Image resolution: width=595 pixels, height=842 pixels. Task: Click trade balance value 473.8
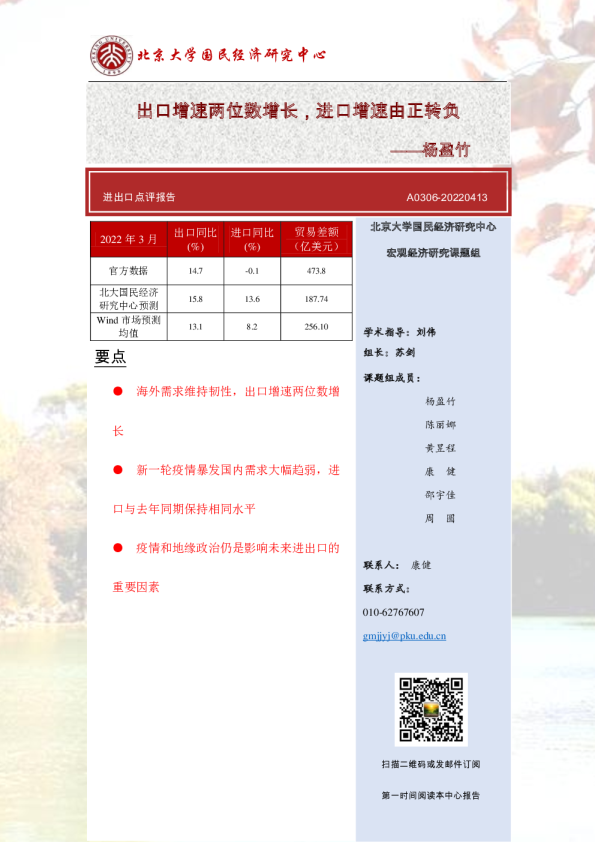[x=316, y=271]
